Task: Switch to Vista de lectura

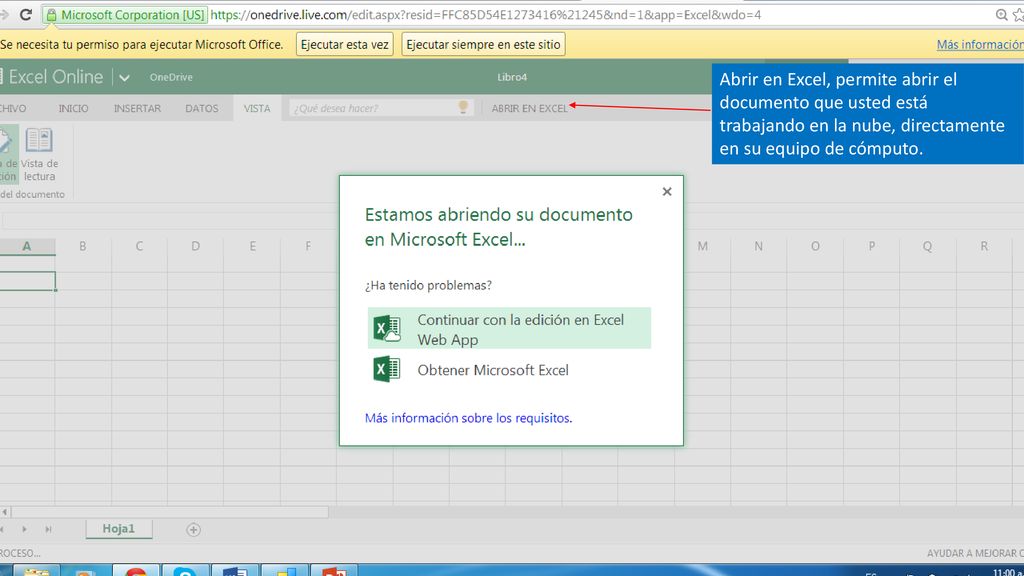Action: click(x=39, y=155)
